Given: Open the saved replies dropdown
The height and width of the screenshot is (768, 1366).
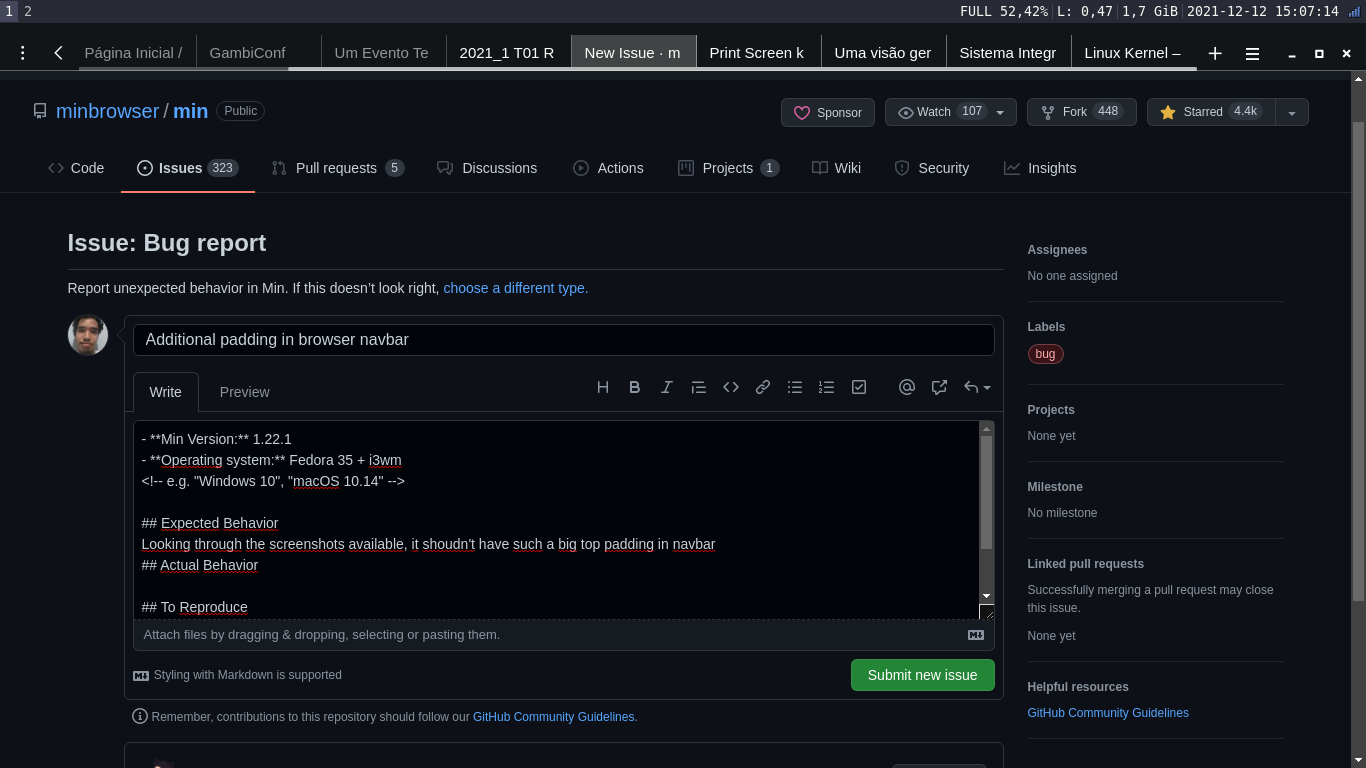Looking at the screenshot, I should tap(975, 387).
